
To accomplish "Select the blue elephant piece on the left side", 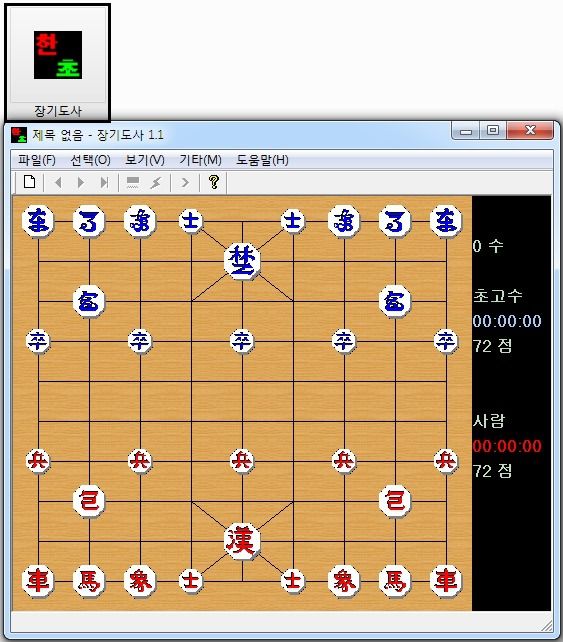I will 140,221.
